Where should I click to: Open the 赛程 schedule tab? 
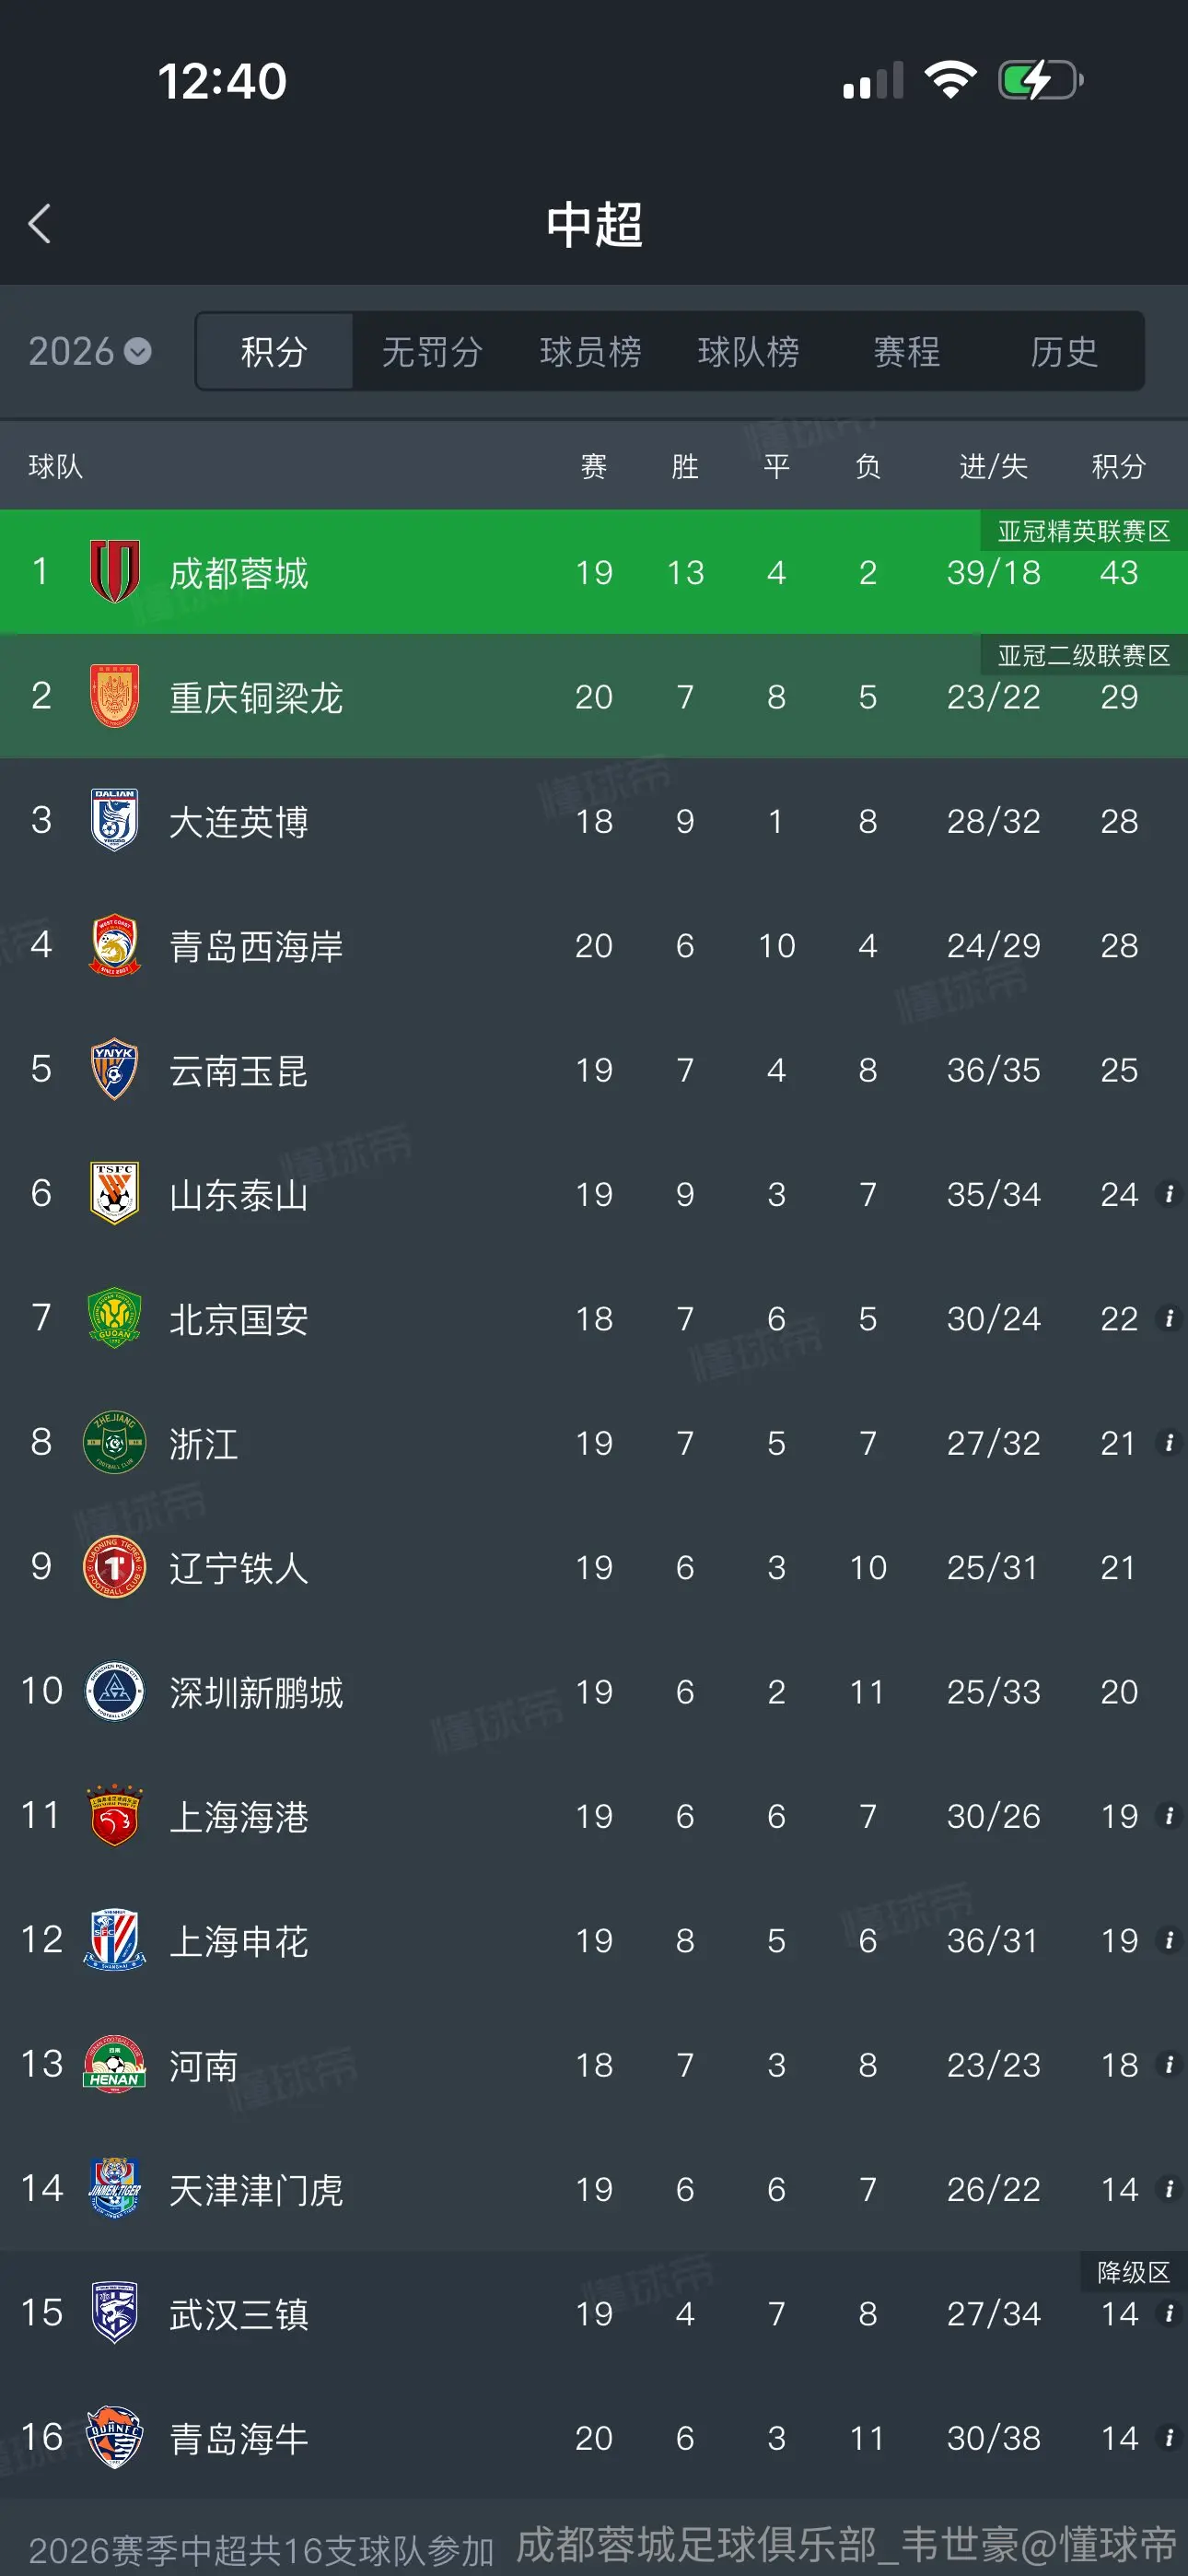pyautogui.click(x=907, y=351)
